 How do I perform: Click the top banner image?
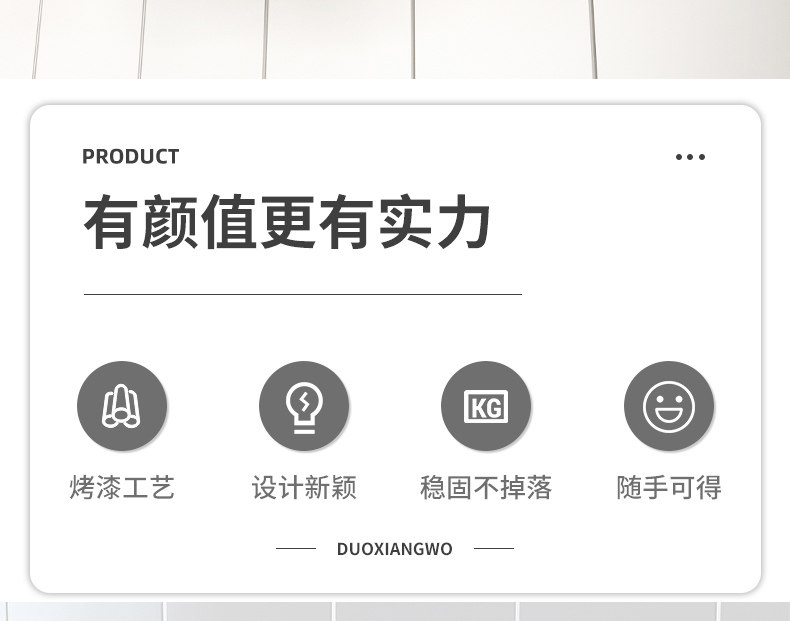click(x=395, y=39)
